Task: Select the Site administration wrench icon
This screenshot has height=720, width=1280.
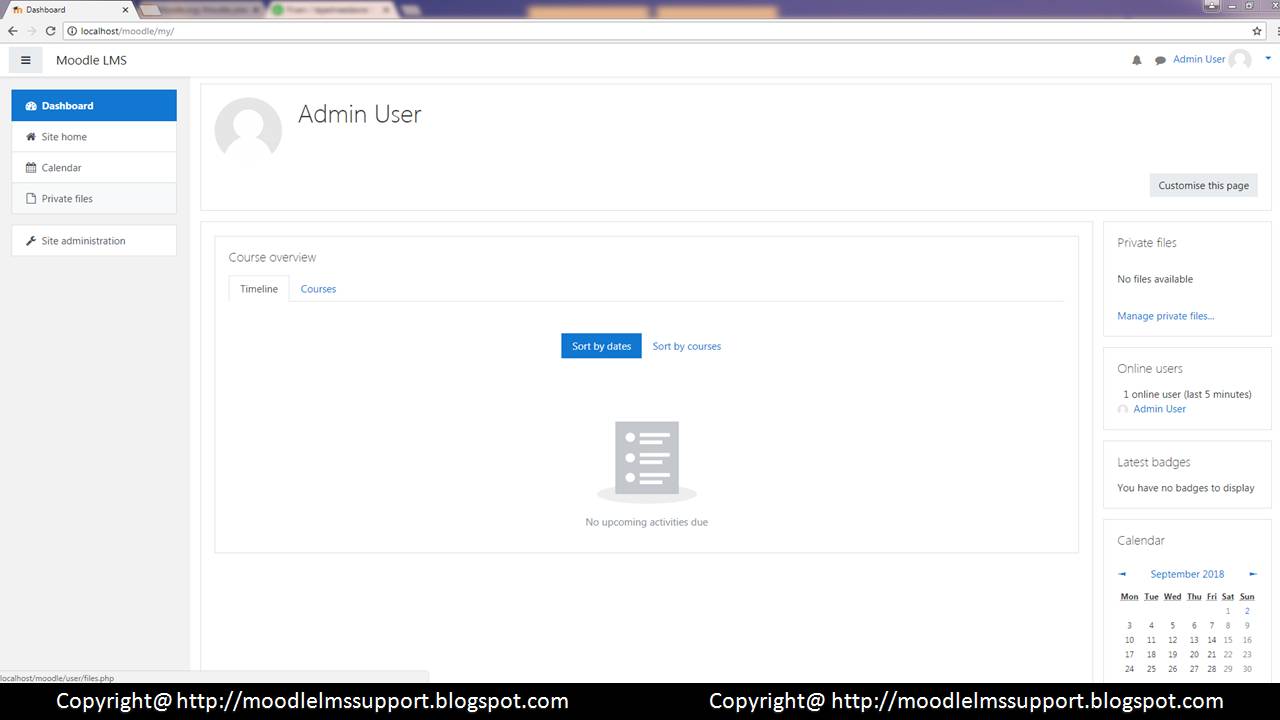Action: point(33,240)
